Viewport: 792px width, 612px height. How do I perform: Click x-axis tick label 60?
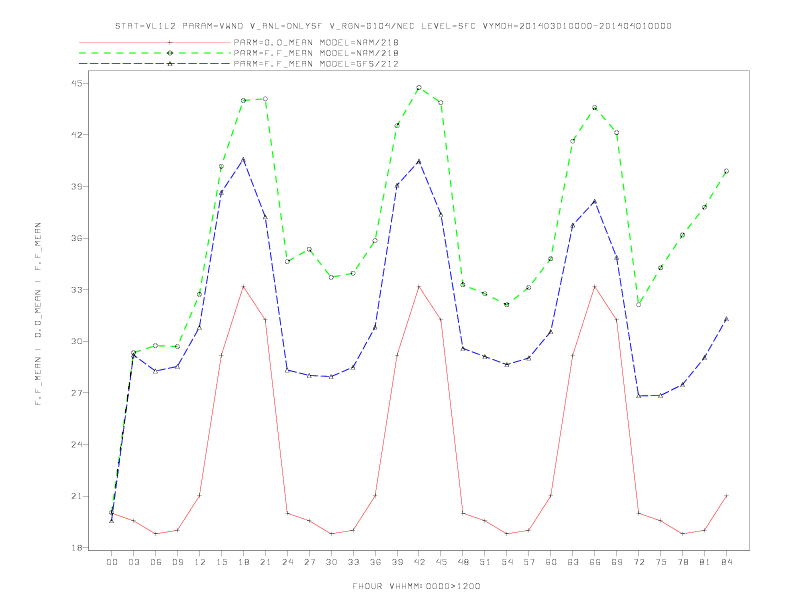coord(551,562)
